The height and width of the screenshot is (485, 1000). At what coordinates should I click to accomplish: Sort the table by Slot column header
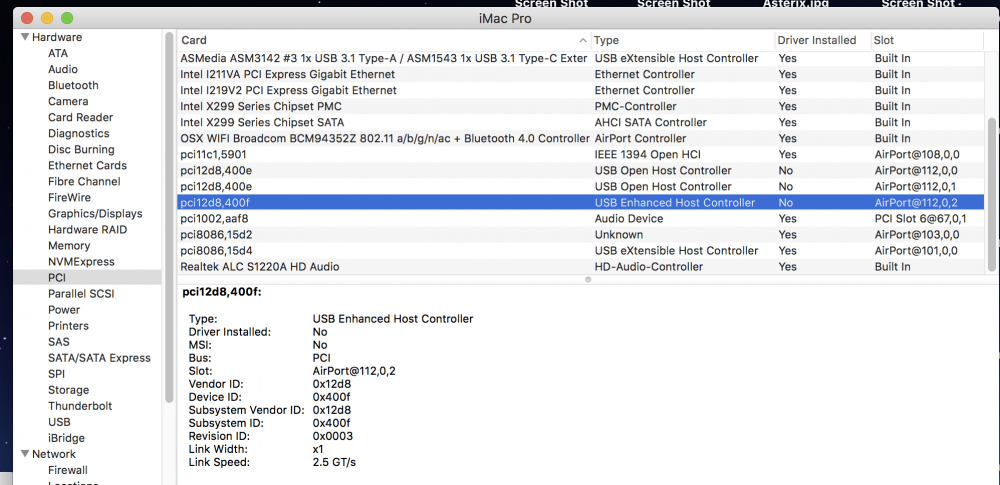[928, 40]
